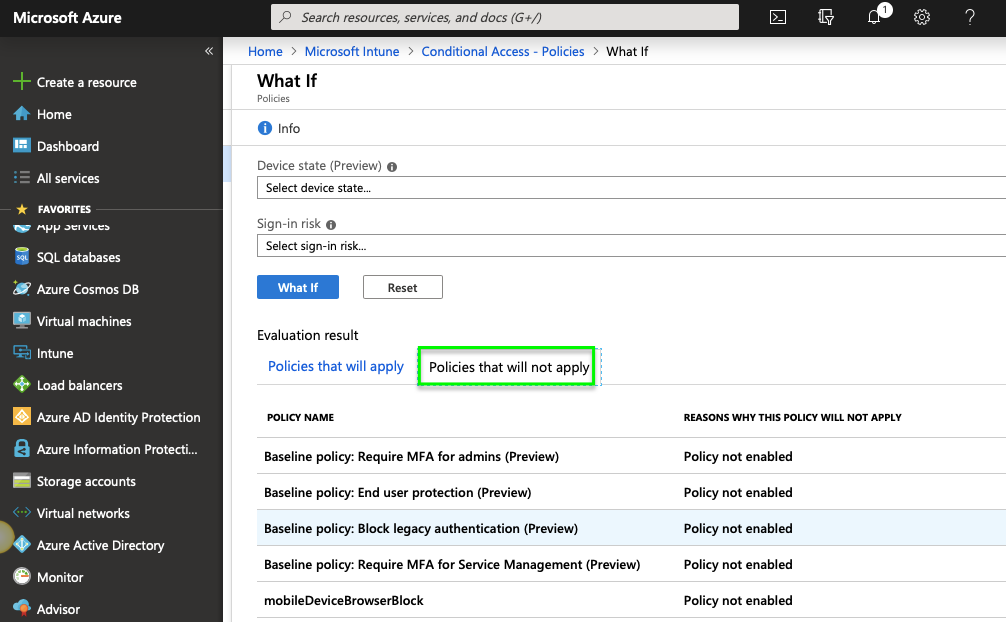The image size is (1006, 622).
Task: Open the Select sign-in risk dropdown
Action: (x=631, y=246)
